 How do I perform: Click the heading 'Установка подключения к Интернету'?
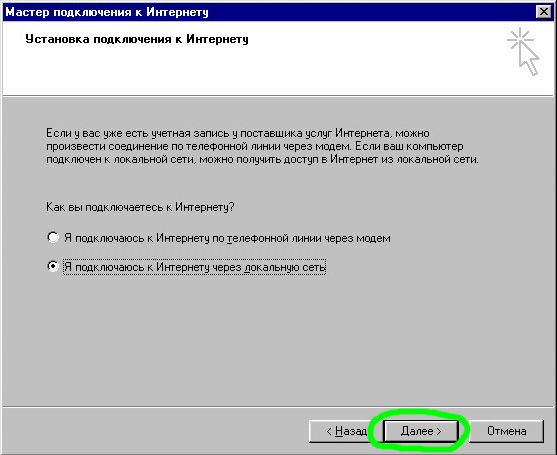click(137, 39)
